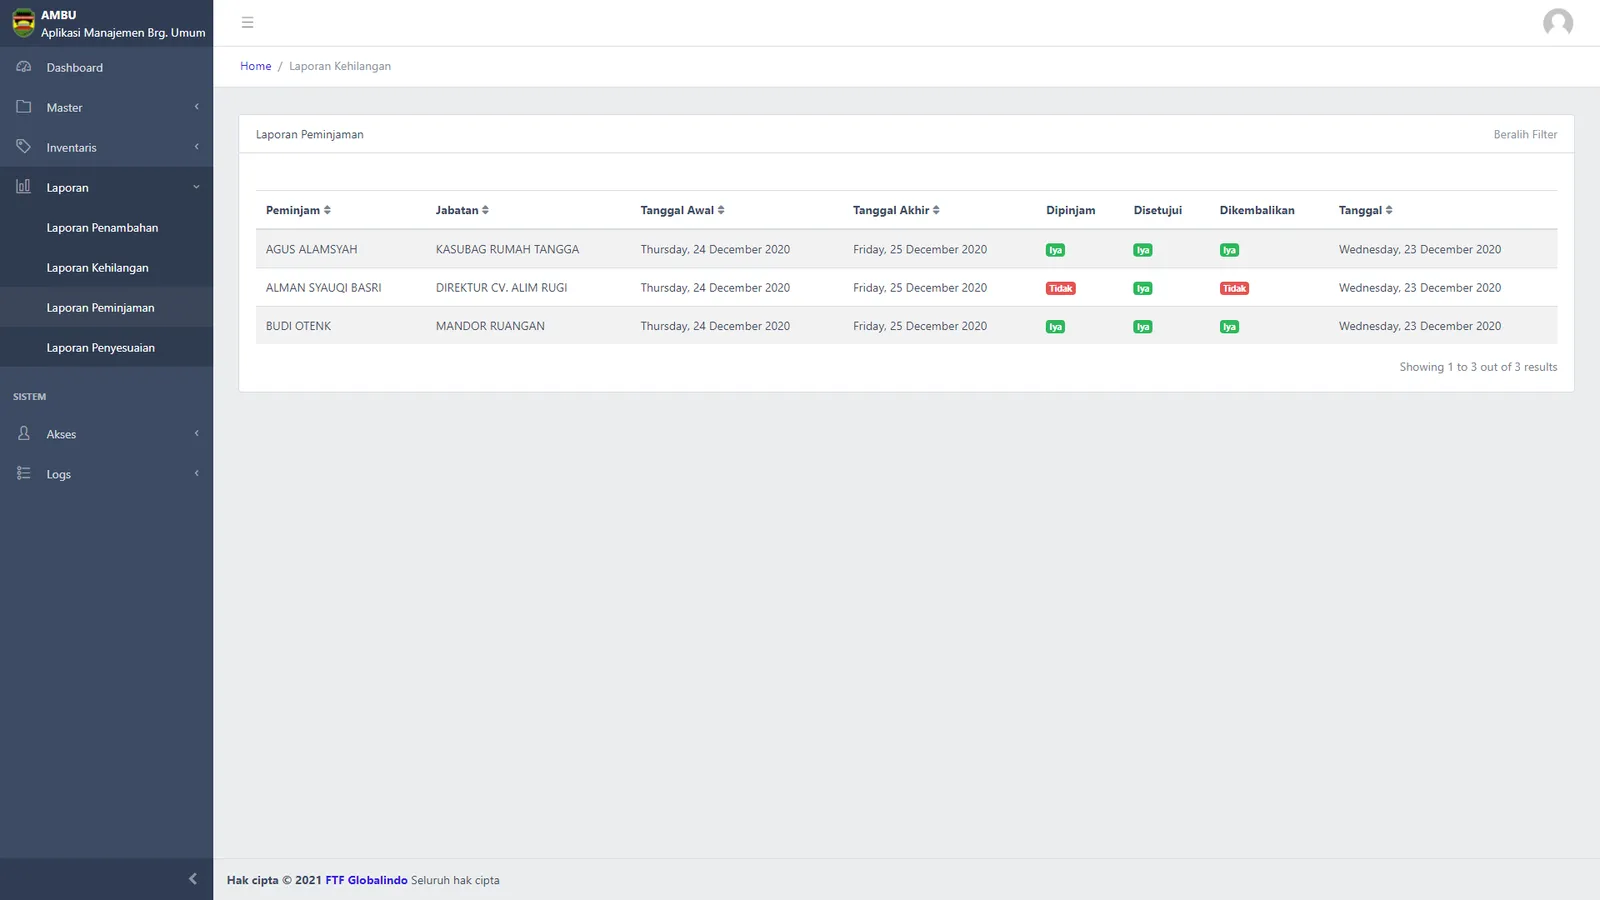The width and height of the screenshot is (1600, 900).
Task: Click Laporan Peminjaman card title
Action: tap(309, 134)
